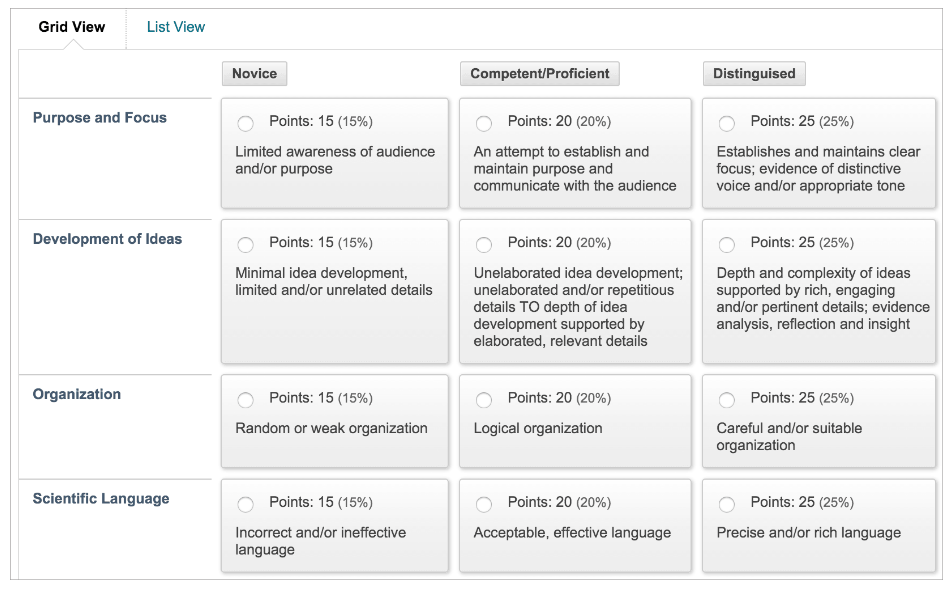951x593 pixels.
Task: Open the List View tab
Action: coord(176,27)
